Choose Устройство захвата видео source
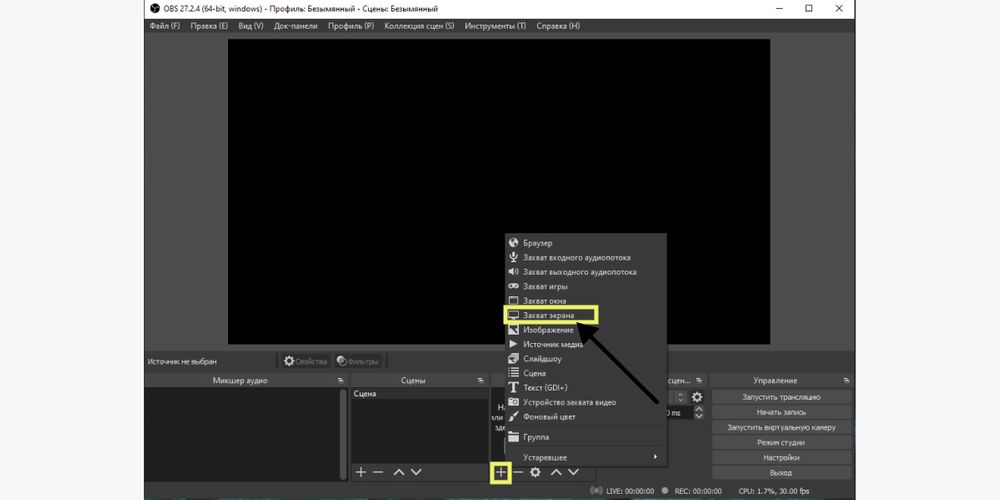Screen dimensions: 1000x500 [x=585, y=402]
